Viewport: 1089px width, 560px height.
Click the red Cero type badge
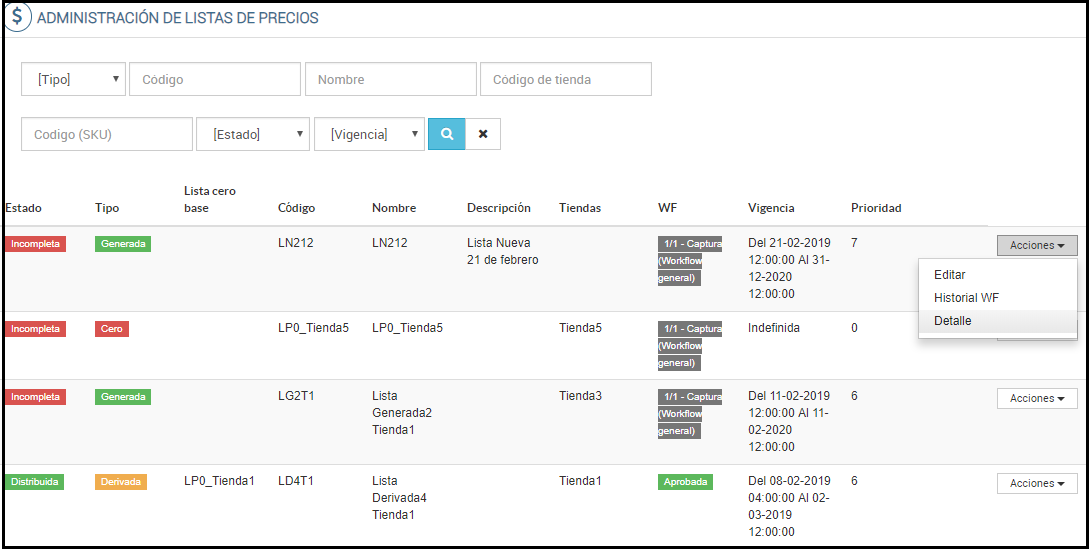pos(111,328)
